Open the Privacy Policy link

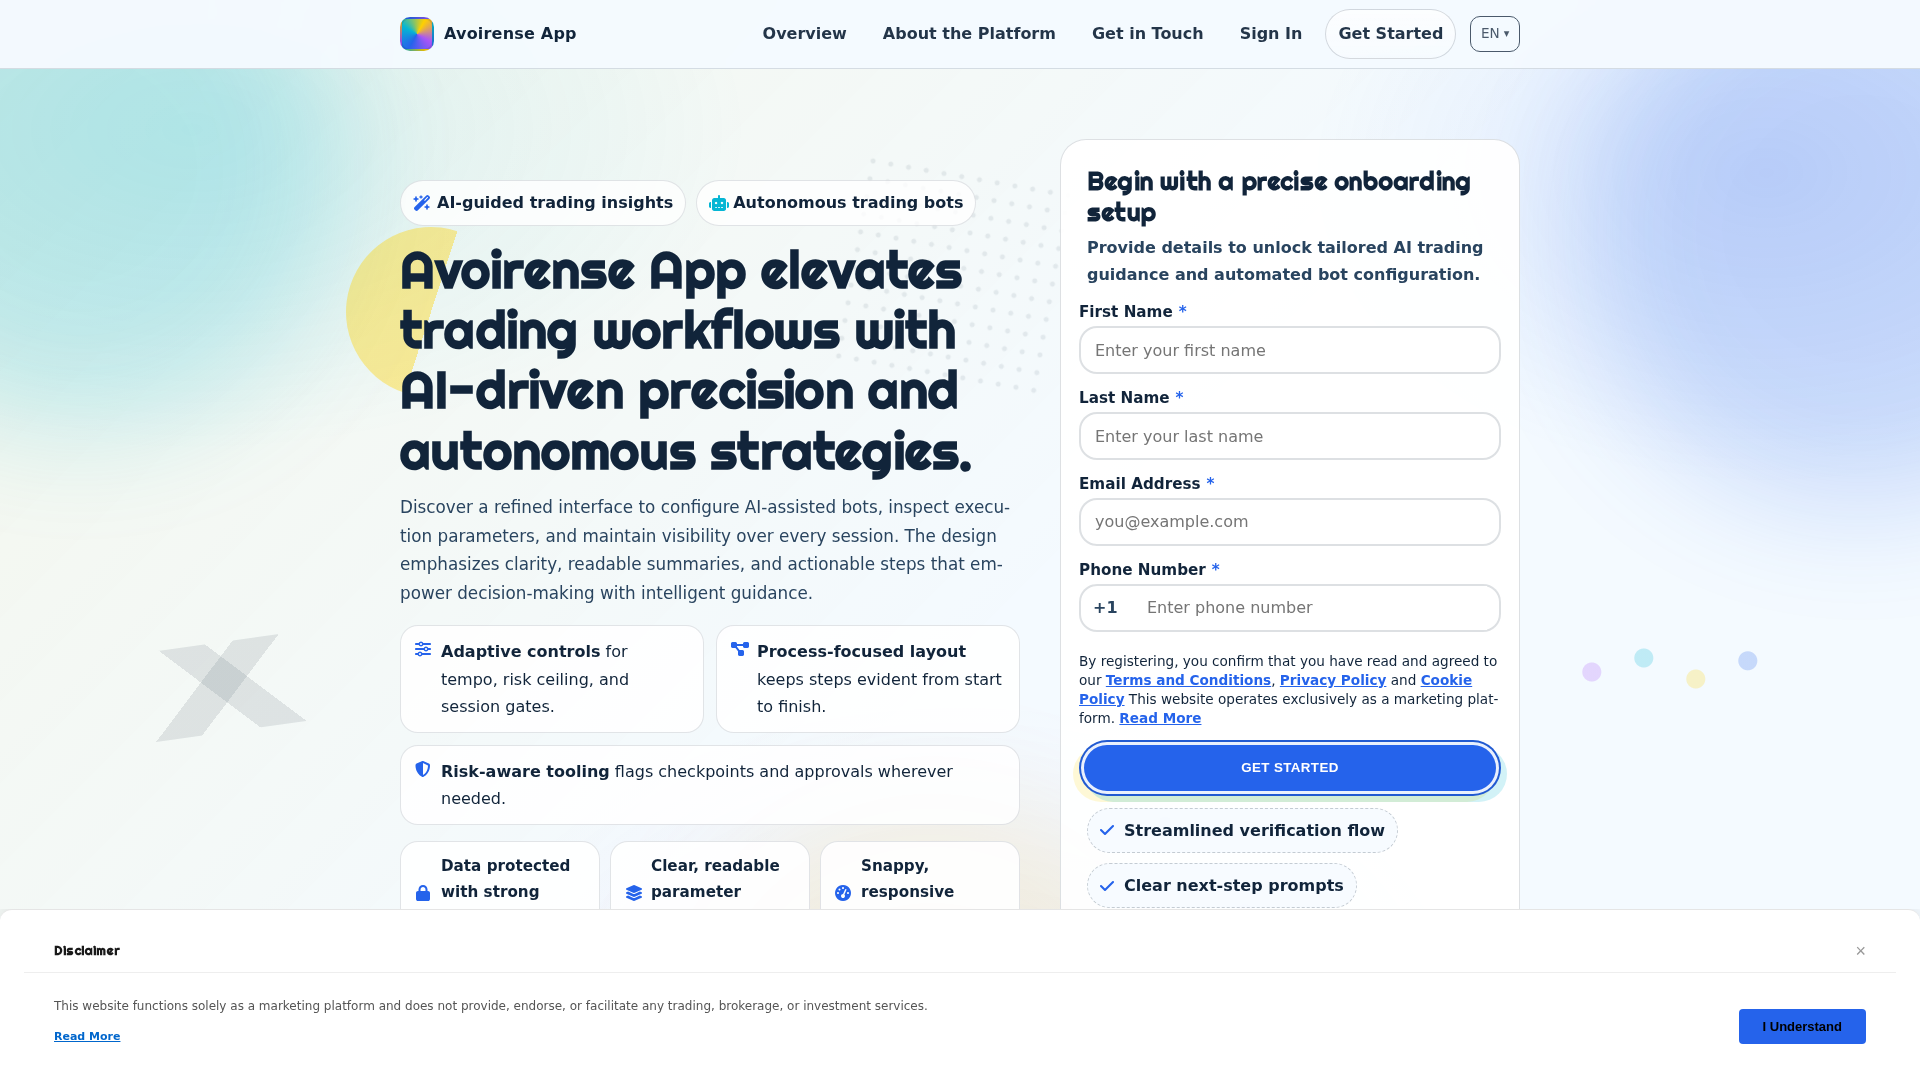click(x=1332, y=680)
